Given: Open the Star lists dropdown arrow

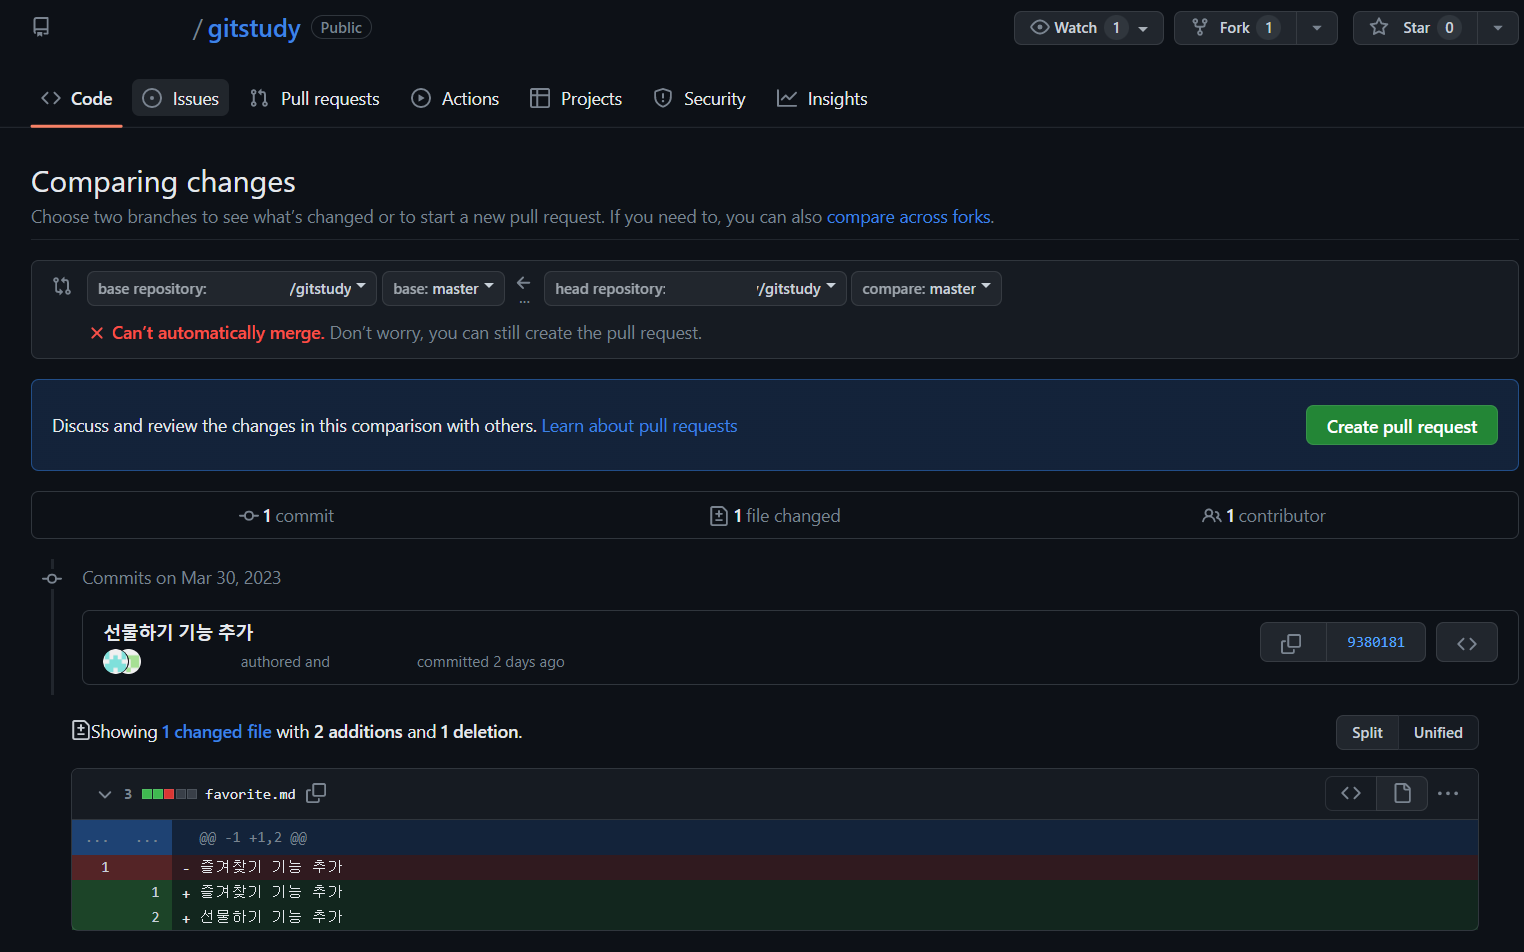Looking at the screenshot, I should coord(1498,28).
